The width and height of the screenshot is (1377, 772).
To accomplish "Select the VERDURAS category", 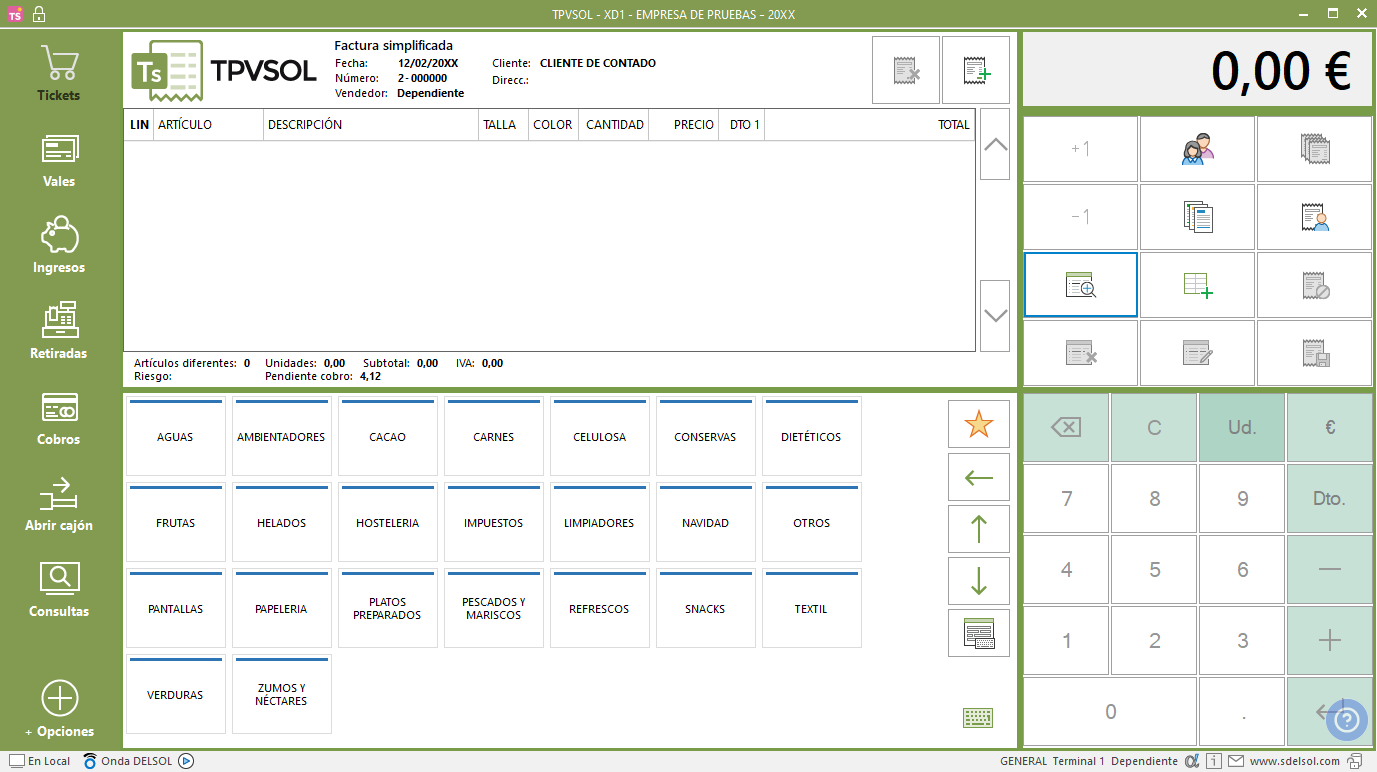I will [176, 695].
